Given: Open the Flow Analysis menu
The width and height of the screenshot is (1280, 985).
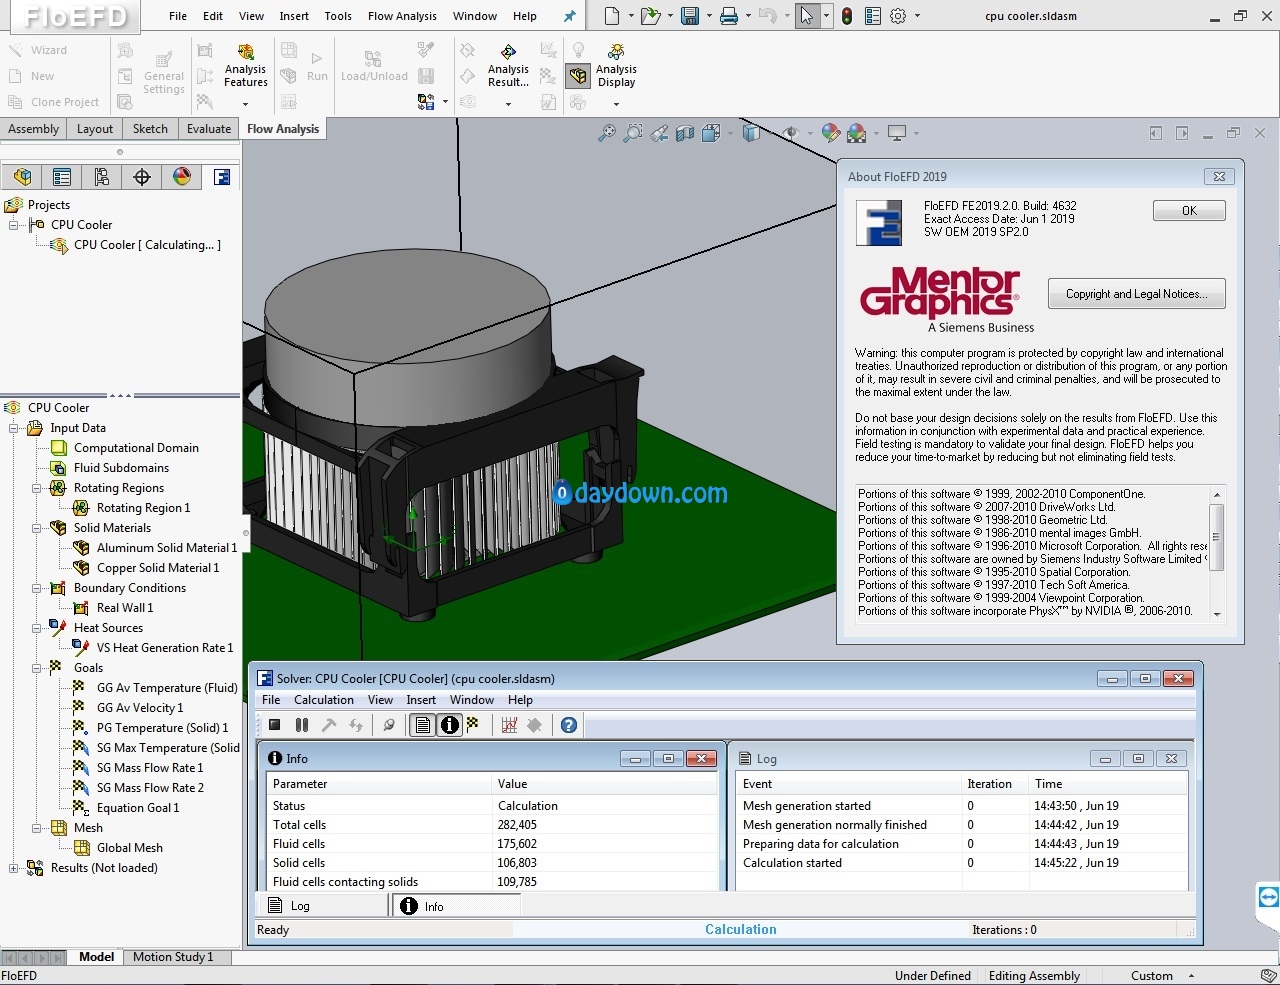Looking at the screenshot, I should pyautogui.click(x=402, y=16).
